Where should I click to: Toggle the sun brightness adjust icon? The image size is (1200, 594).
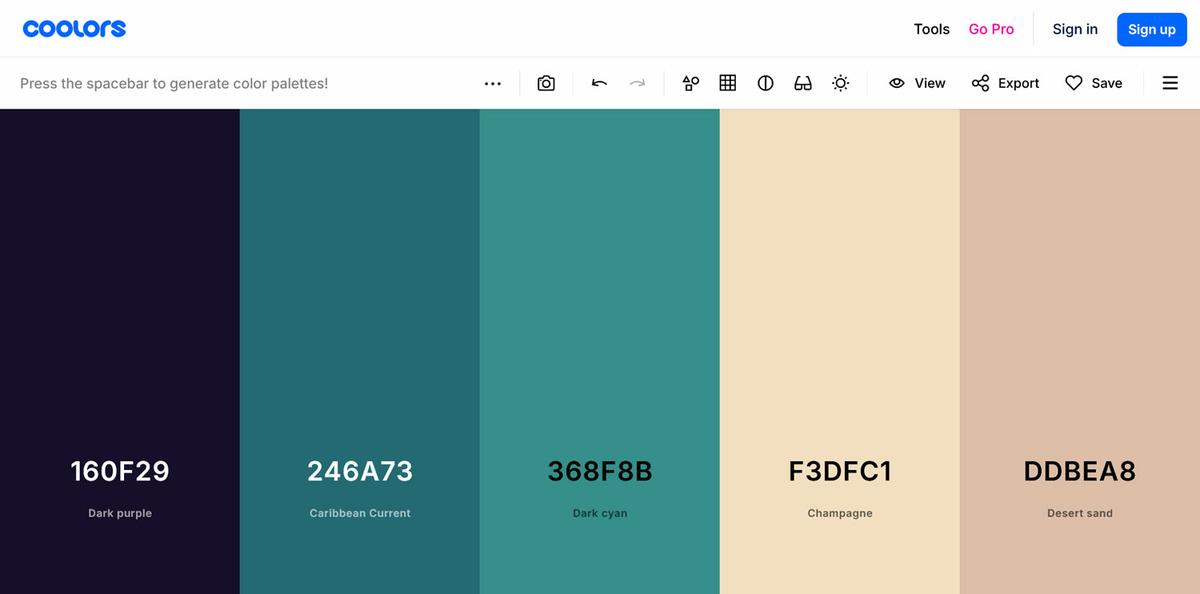841,83
